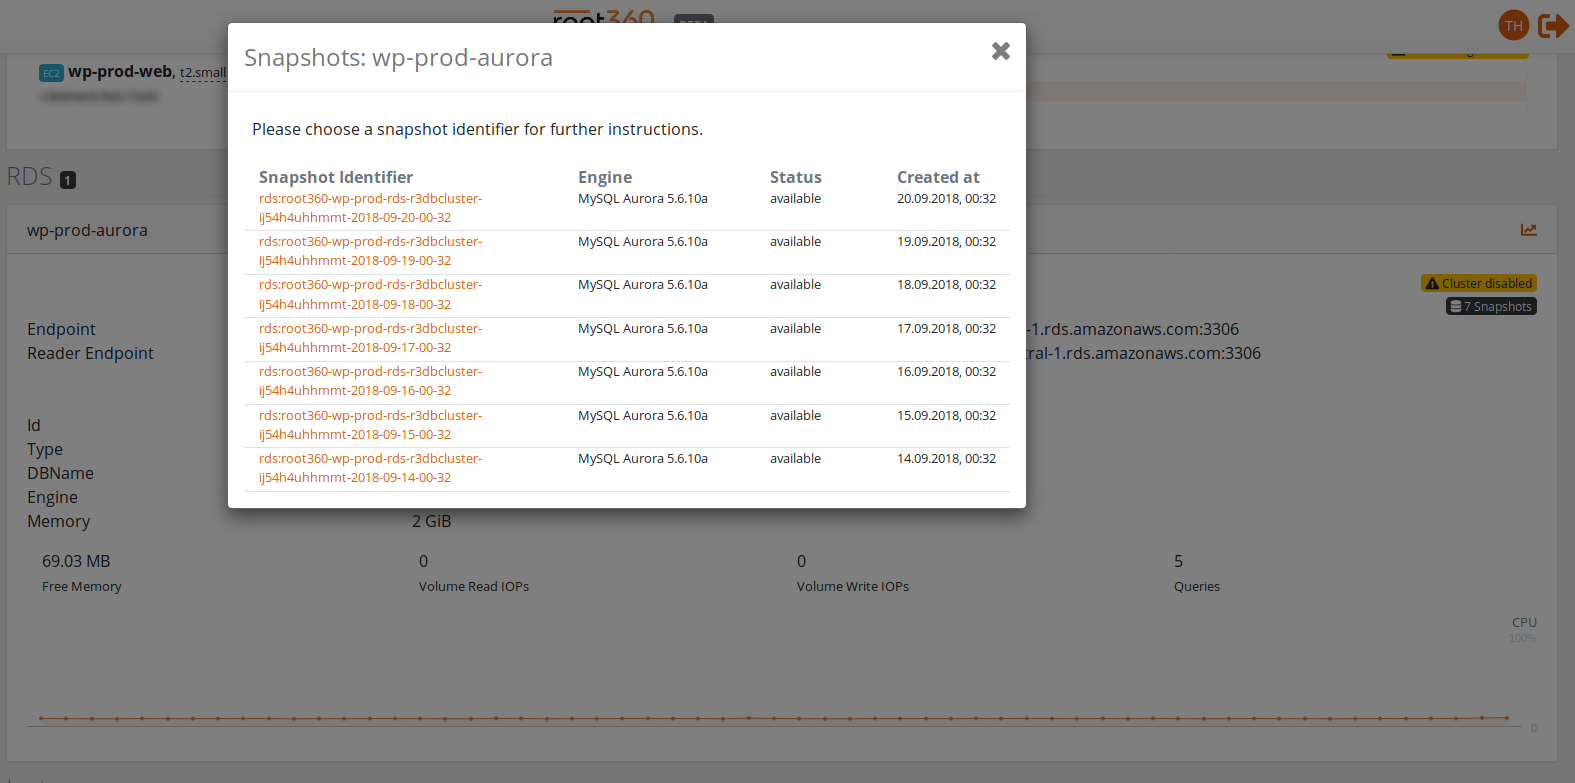Click the 14.09.2018, 00:32 created date
Screen dimensions: 1575x783
(946, 459)
